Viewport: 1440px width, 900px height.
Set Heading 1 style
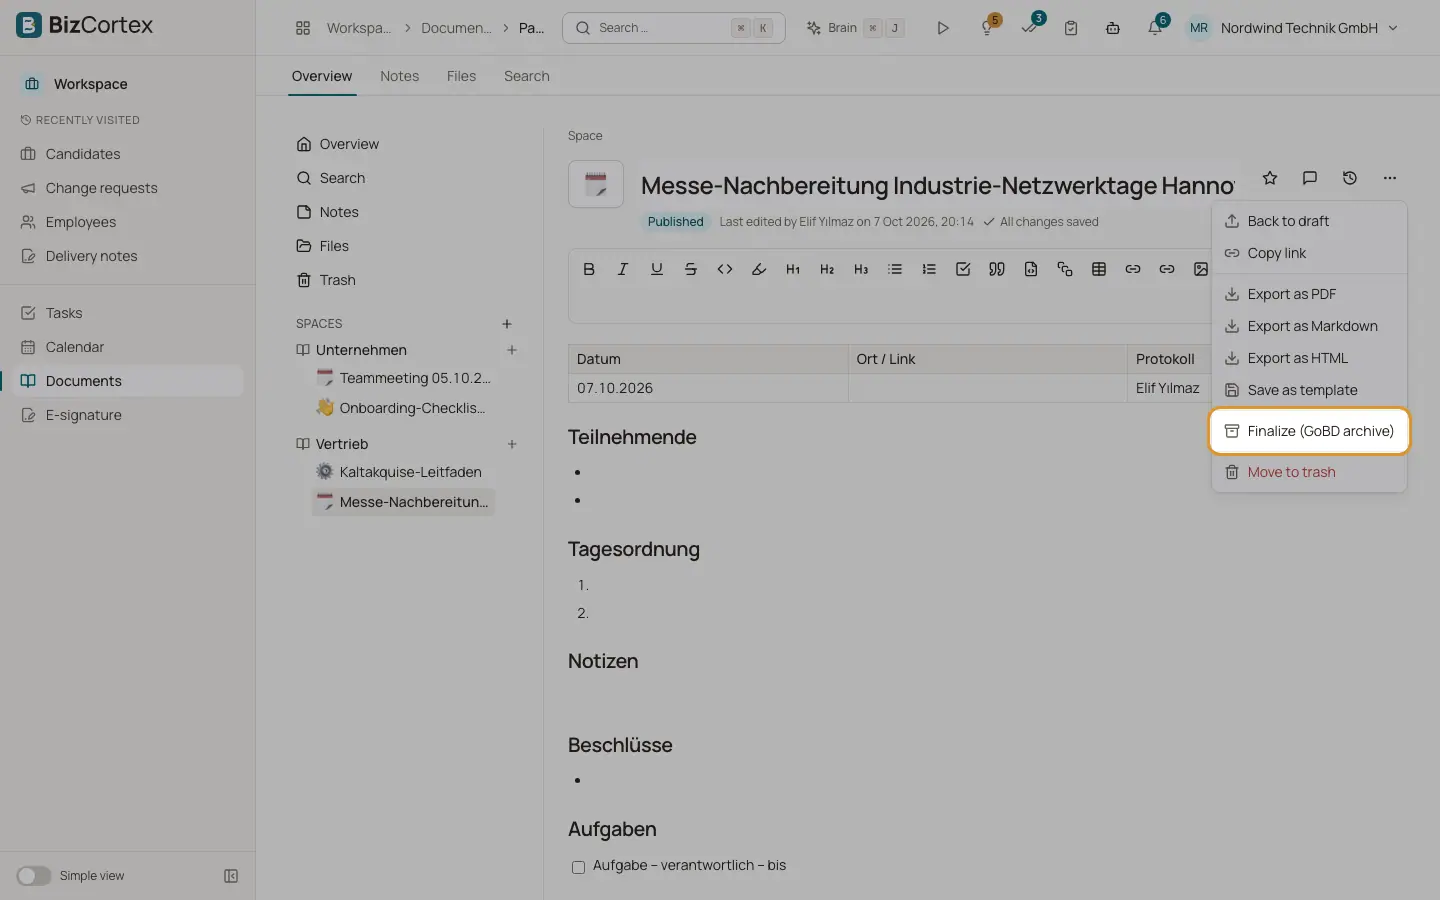point(793,269)
